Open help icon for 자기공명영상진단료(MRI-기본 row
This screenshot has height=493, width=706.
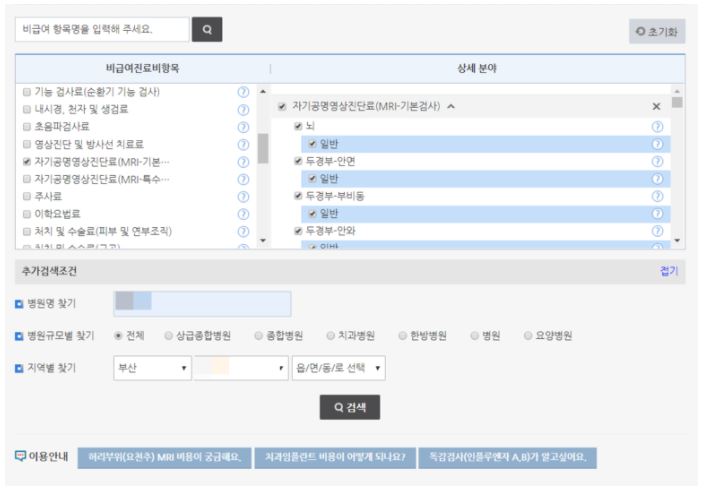point(243,162)
